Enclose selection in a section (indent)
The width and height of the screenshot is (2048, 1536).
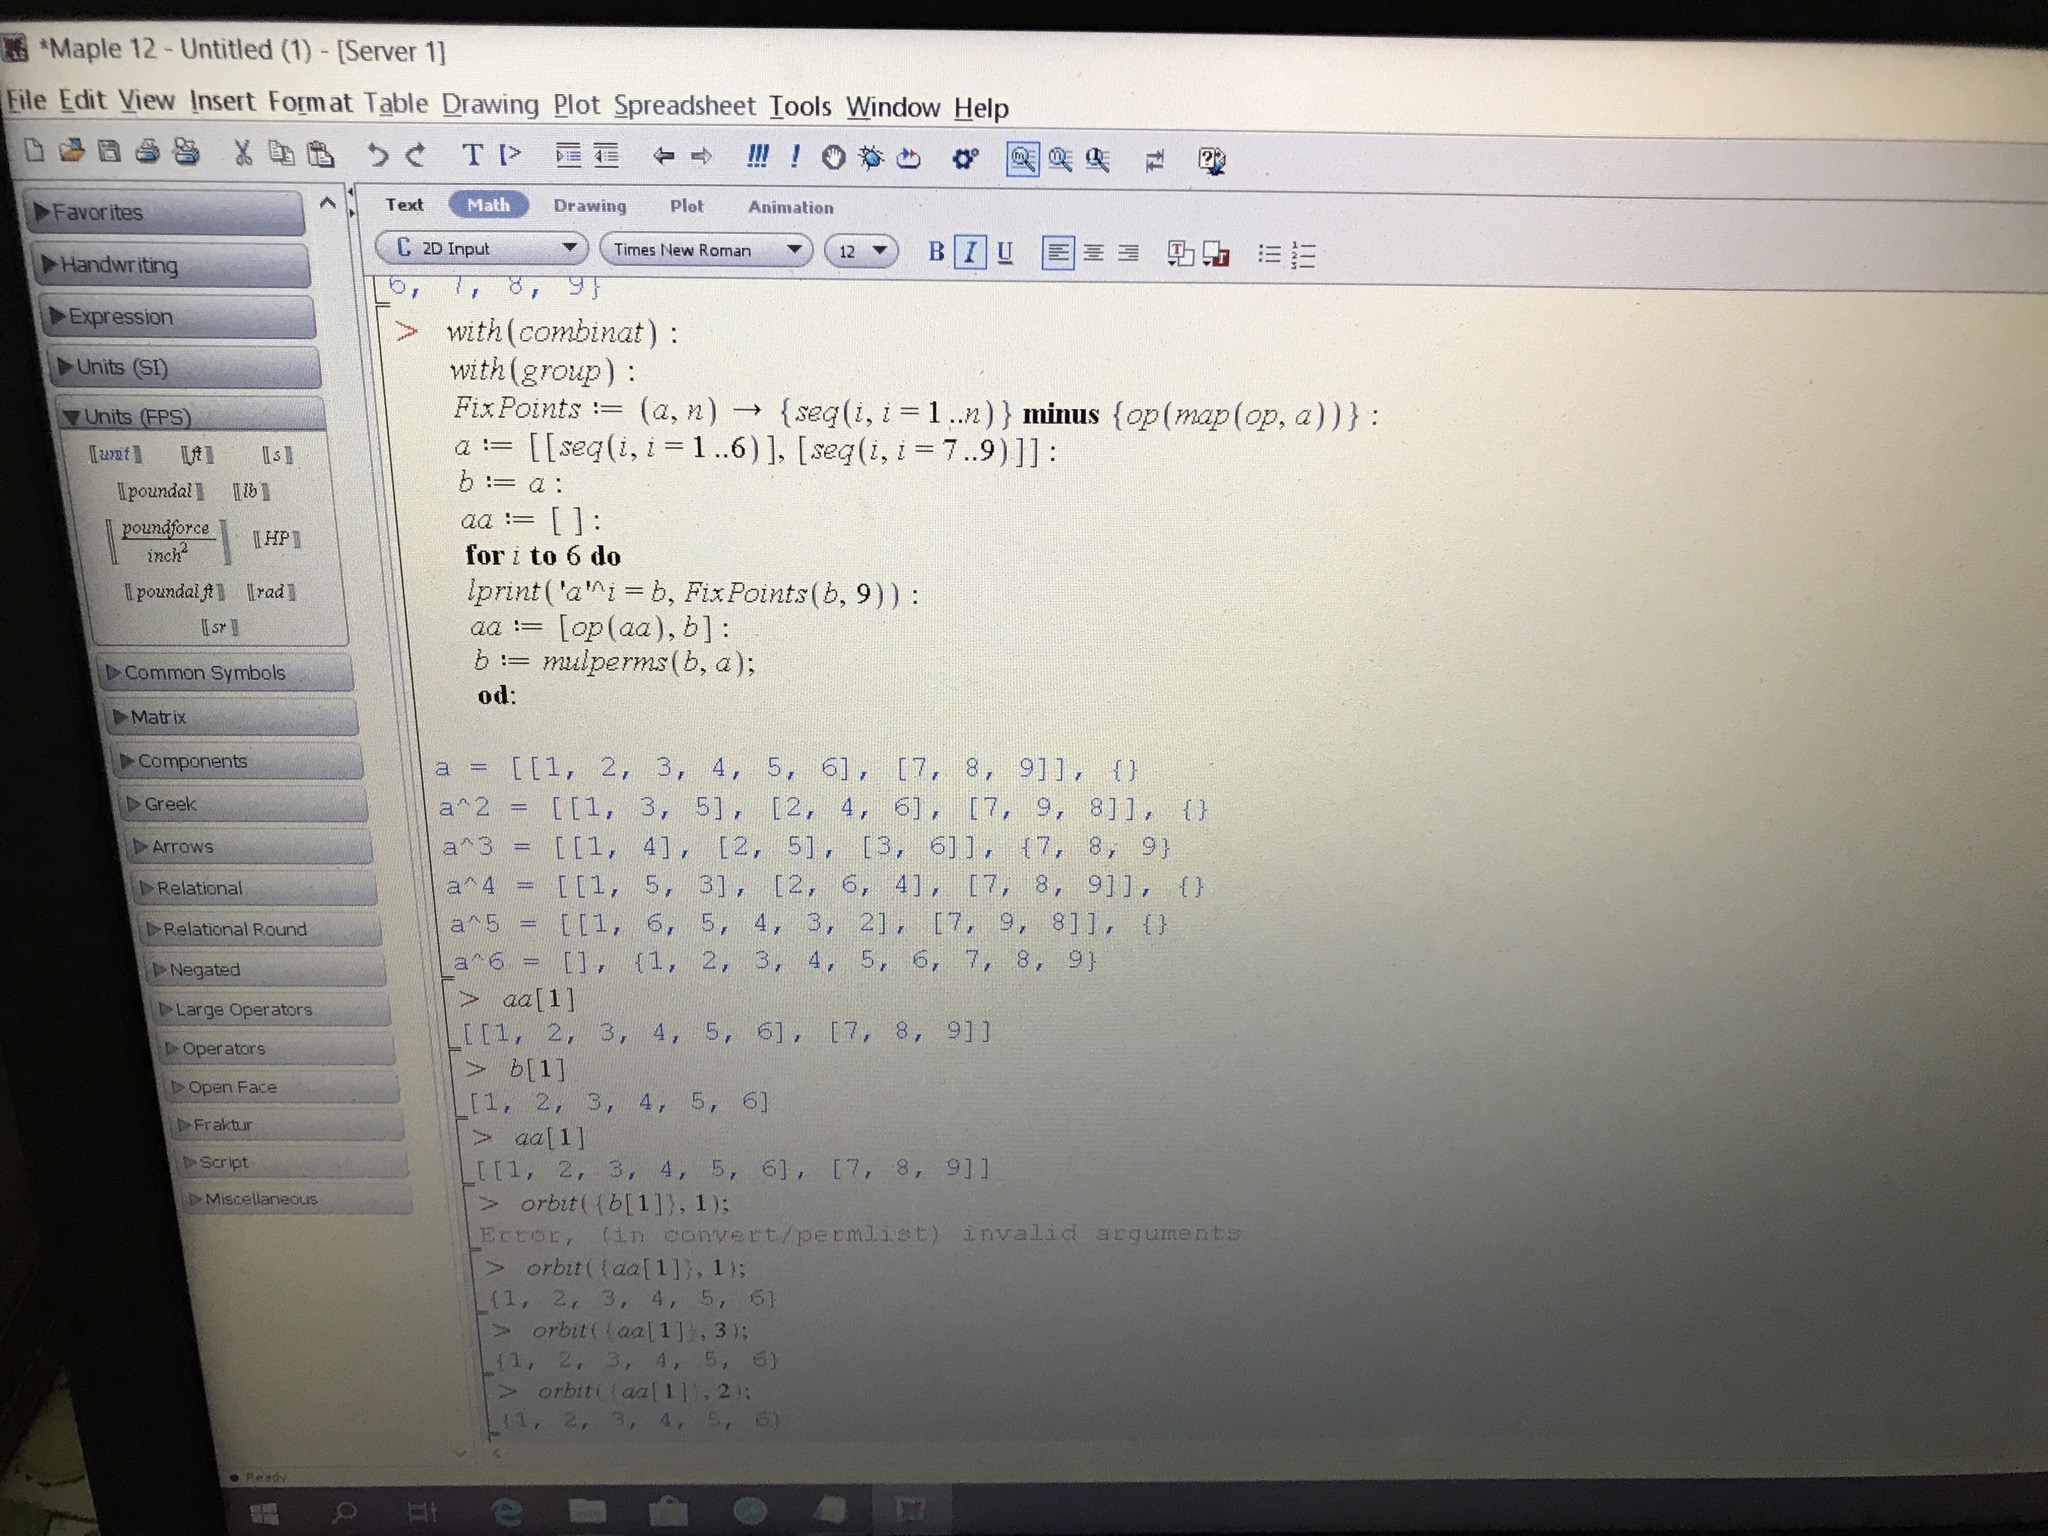point(568,155)
